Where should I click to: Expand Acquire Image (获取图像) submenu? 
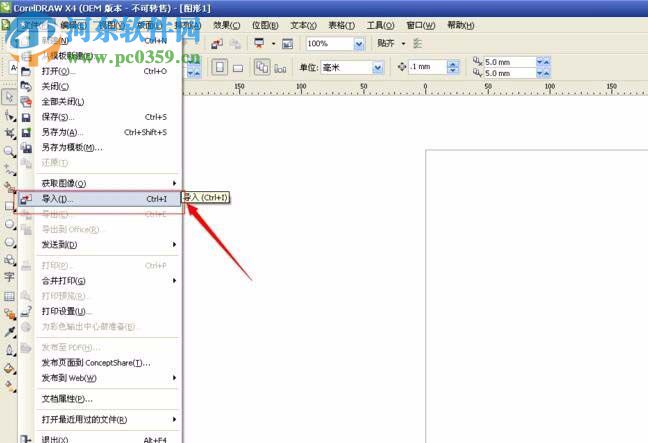click(x=99, y=183)
